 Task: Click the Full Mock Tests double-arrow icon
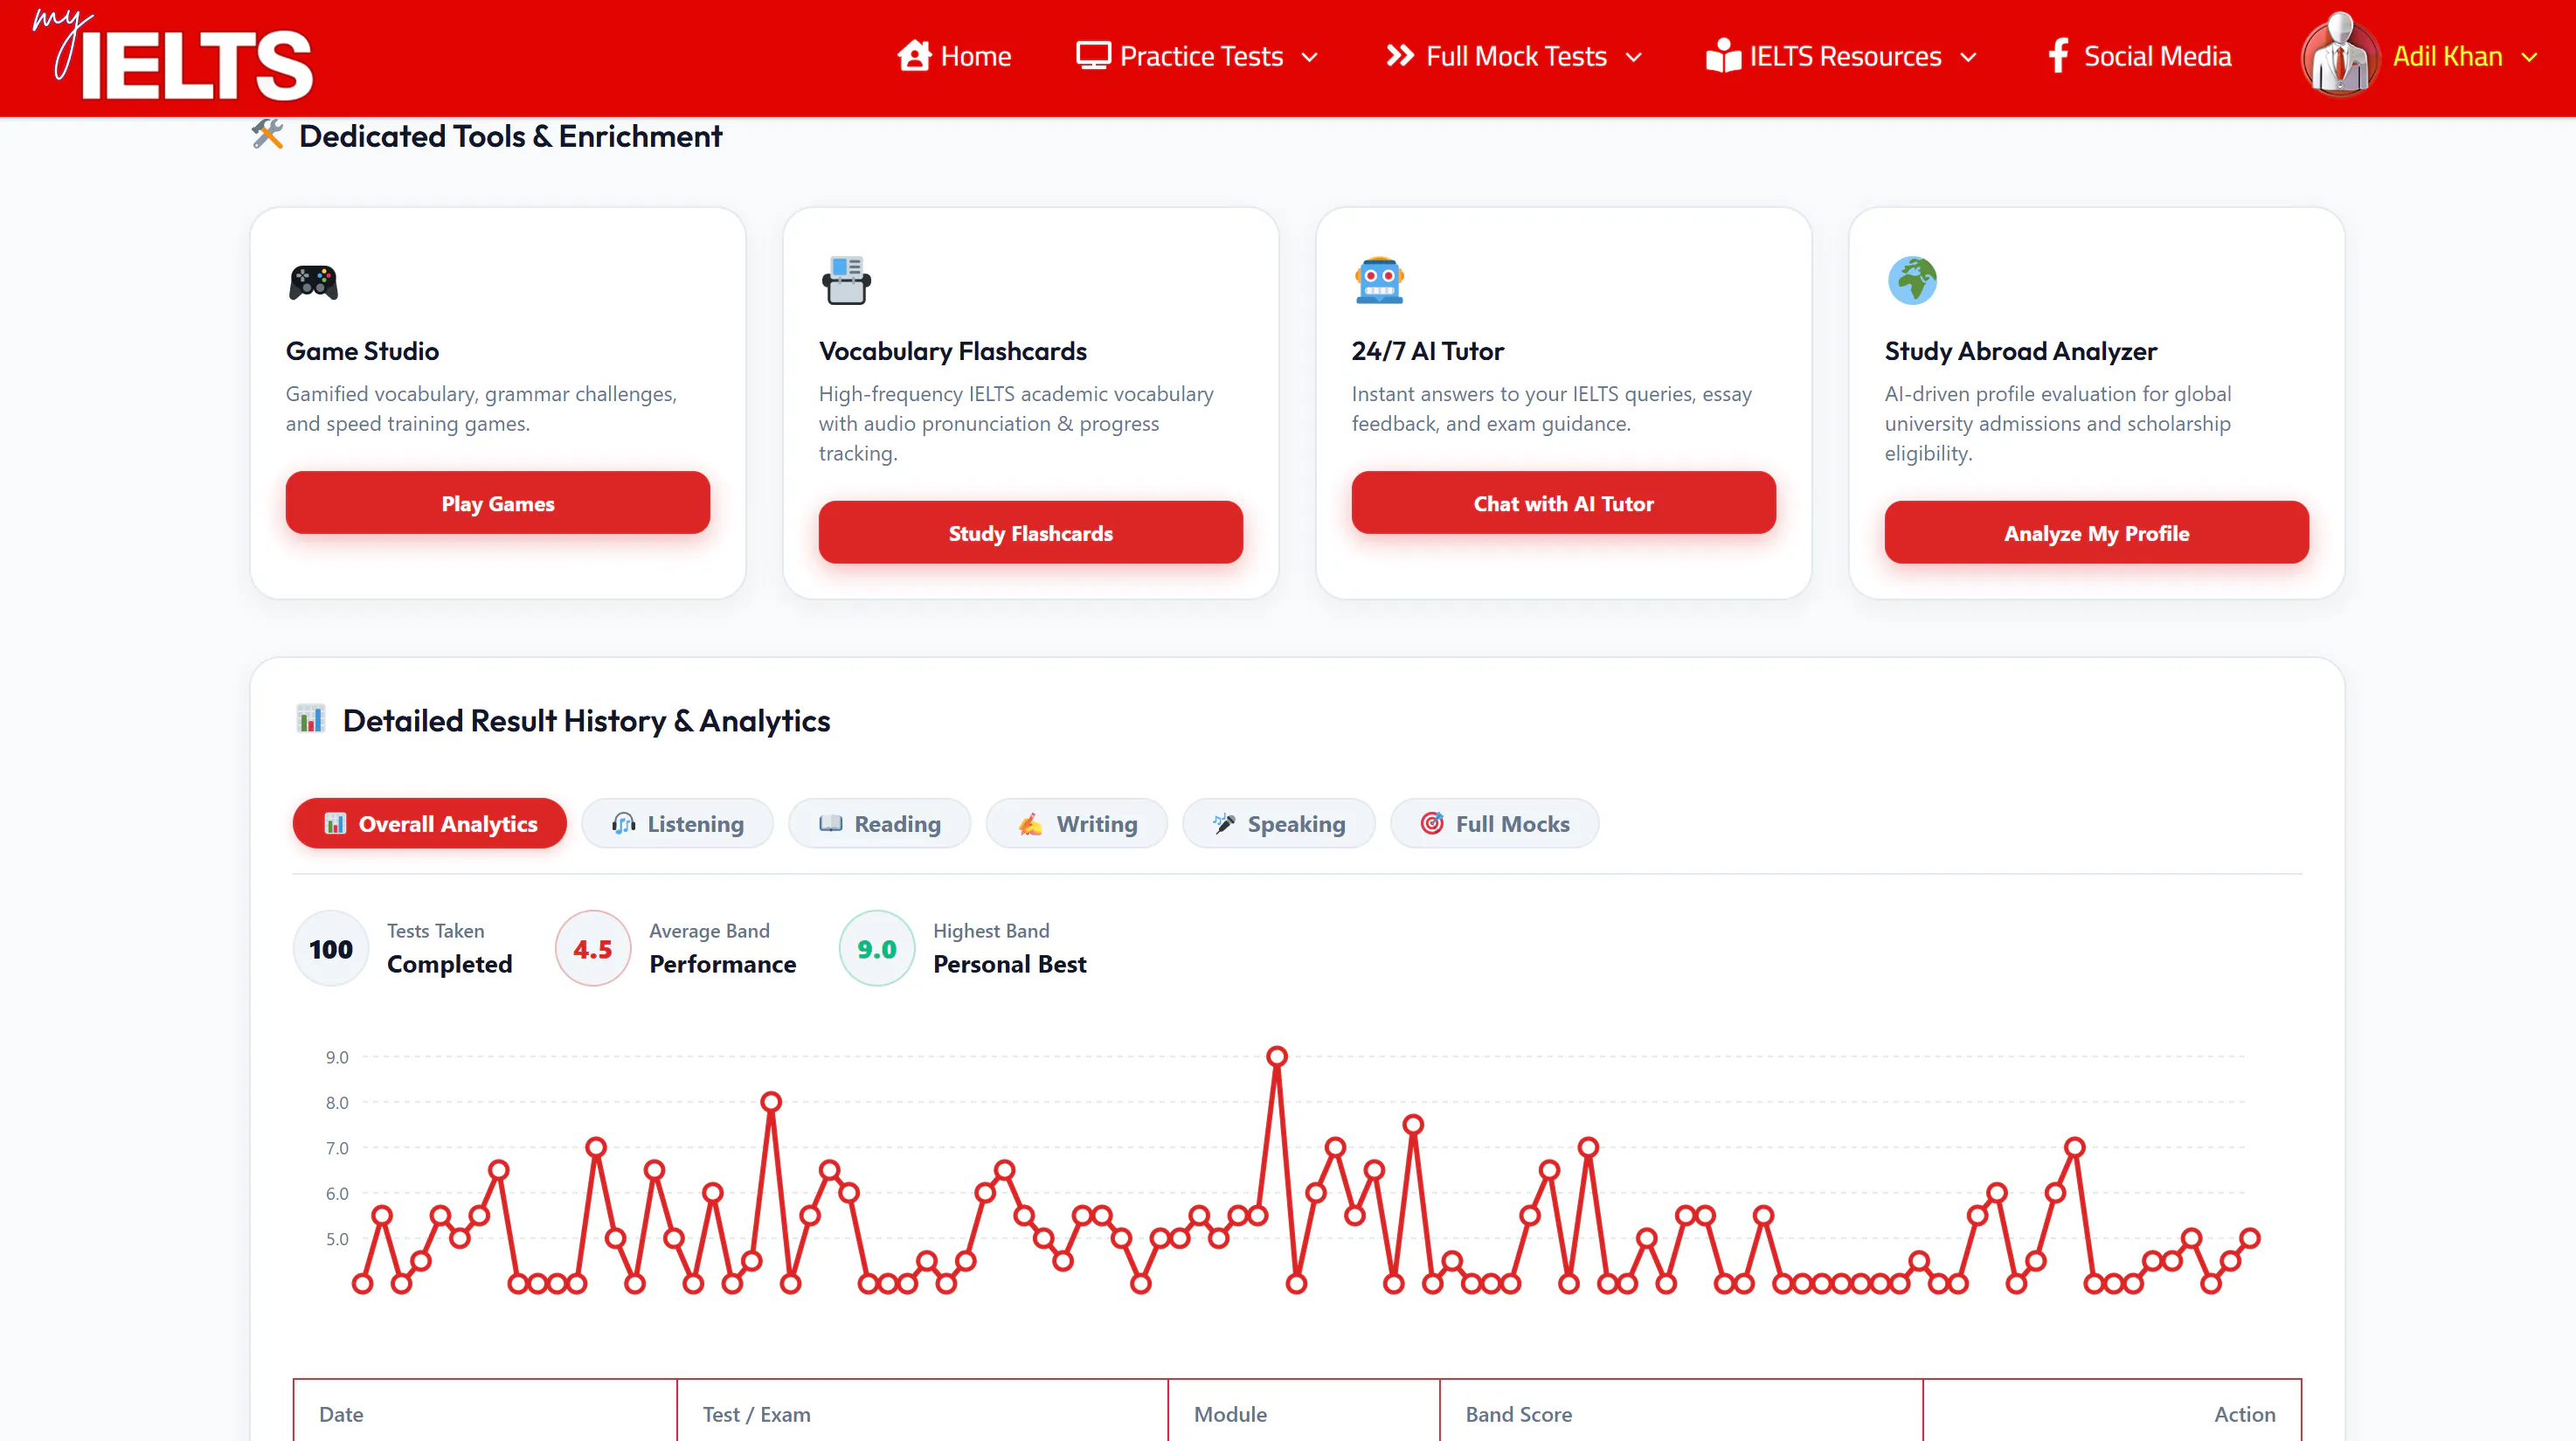click(x=1400, y=56)
